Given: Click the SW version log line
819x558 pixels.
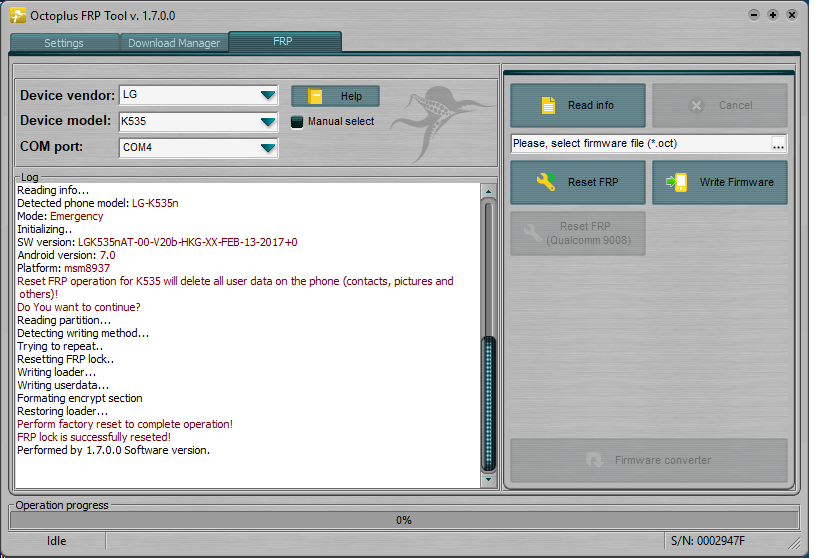Looking at the screenshot, I should click(x=157, y=242).
